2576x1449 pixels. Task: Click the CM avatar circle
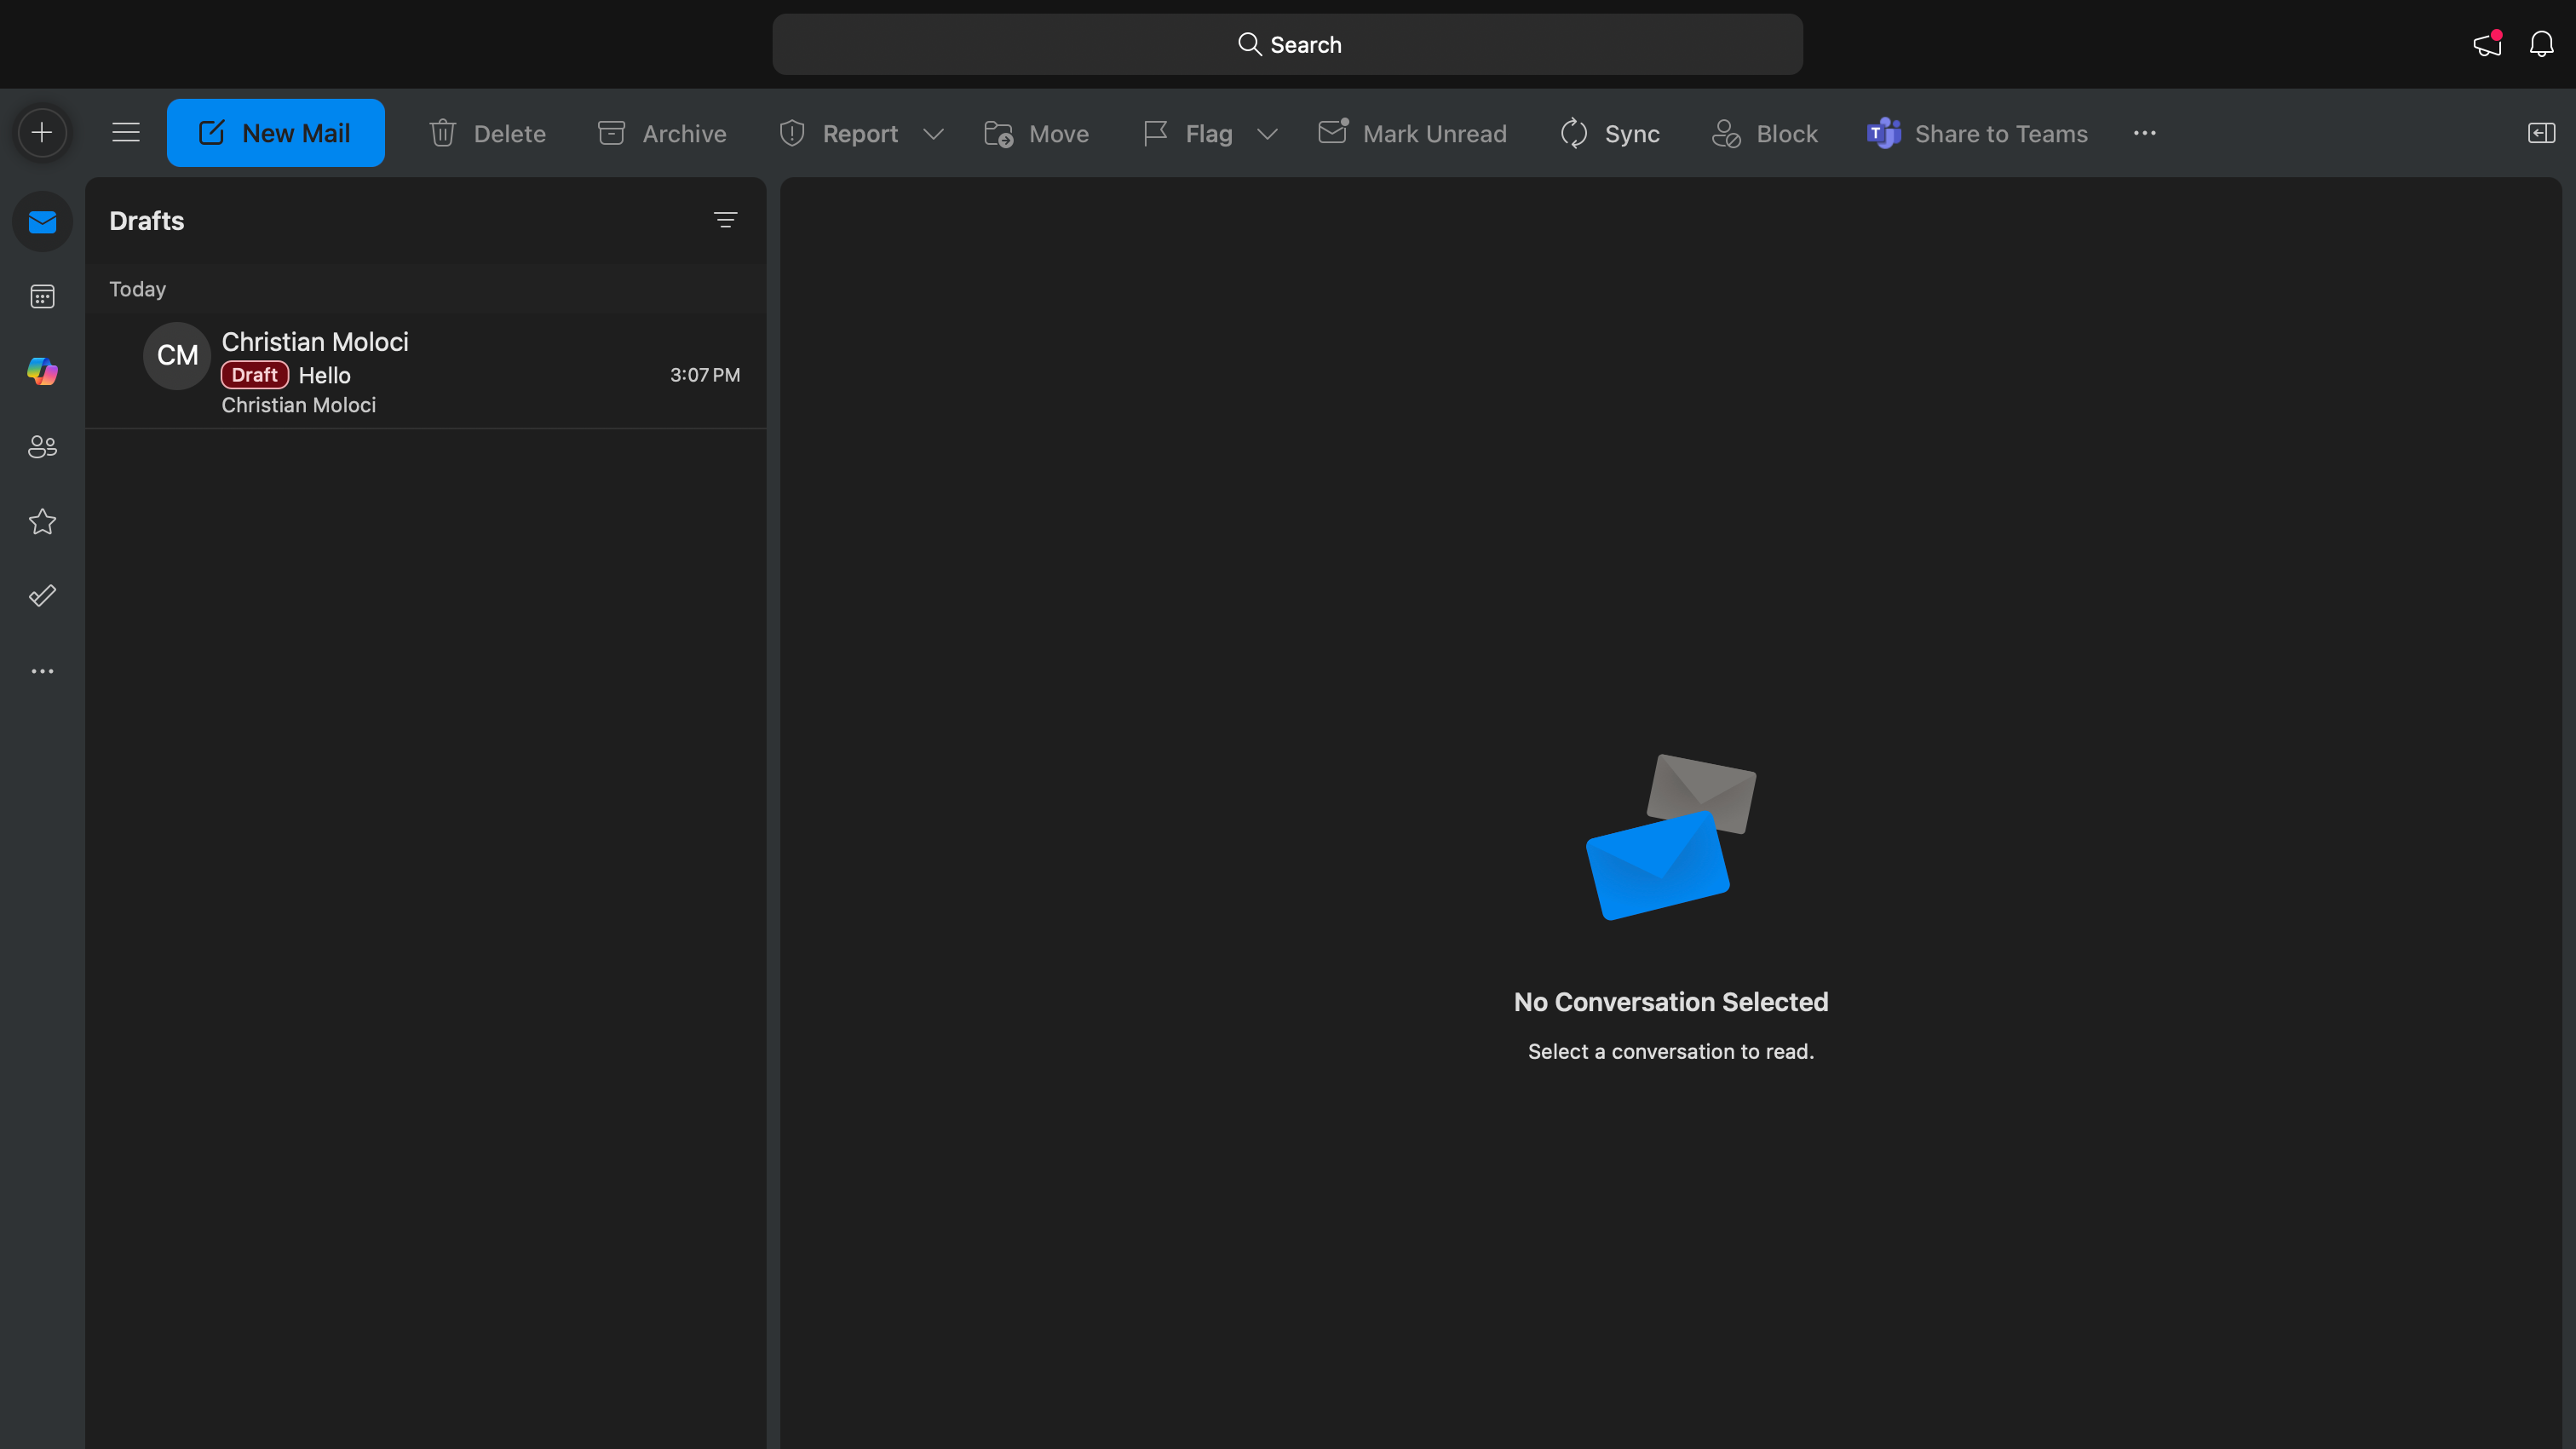click(x=177, y=355)
